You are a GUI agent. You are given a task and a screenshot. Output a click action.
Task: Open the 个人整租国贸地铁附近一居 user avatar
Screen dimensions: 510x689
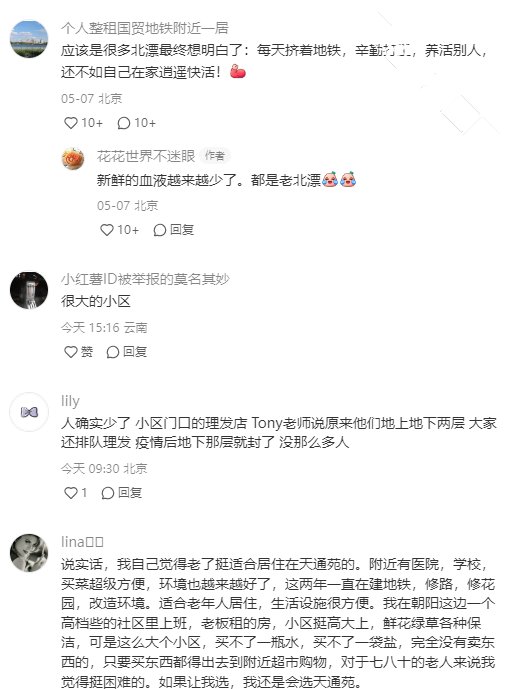[x=29, y=39]
